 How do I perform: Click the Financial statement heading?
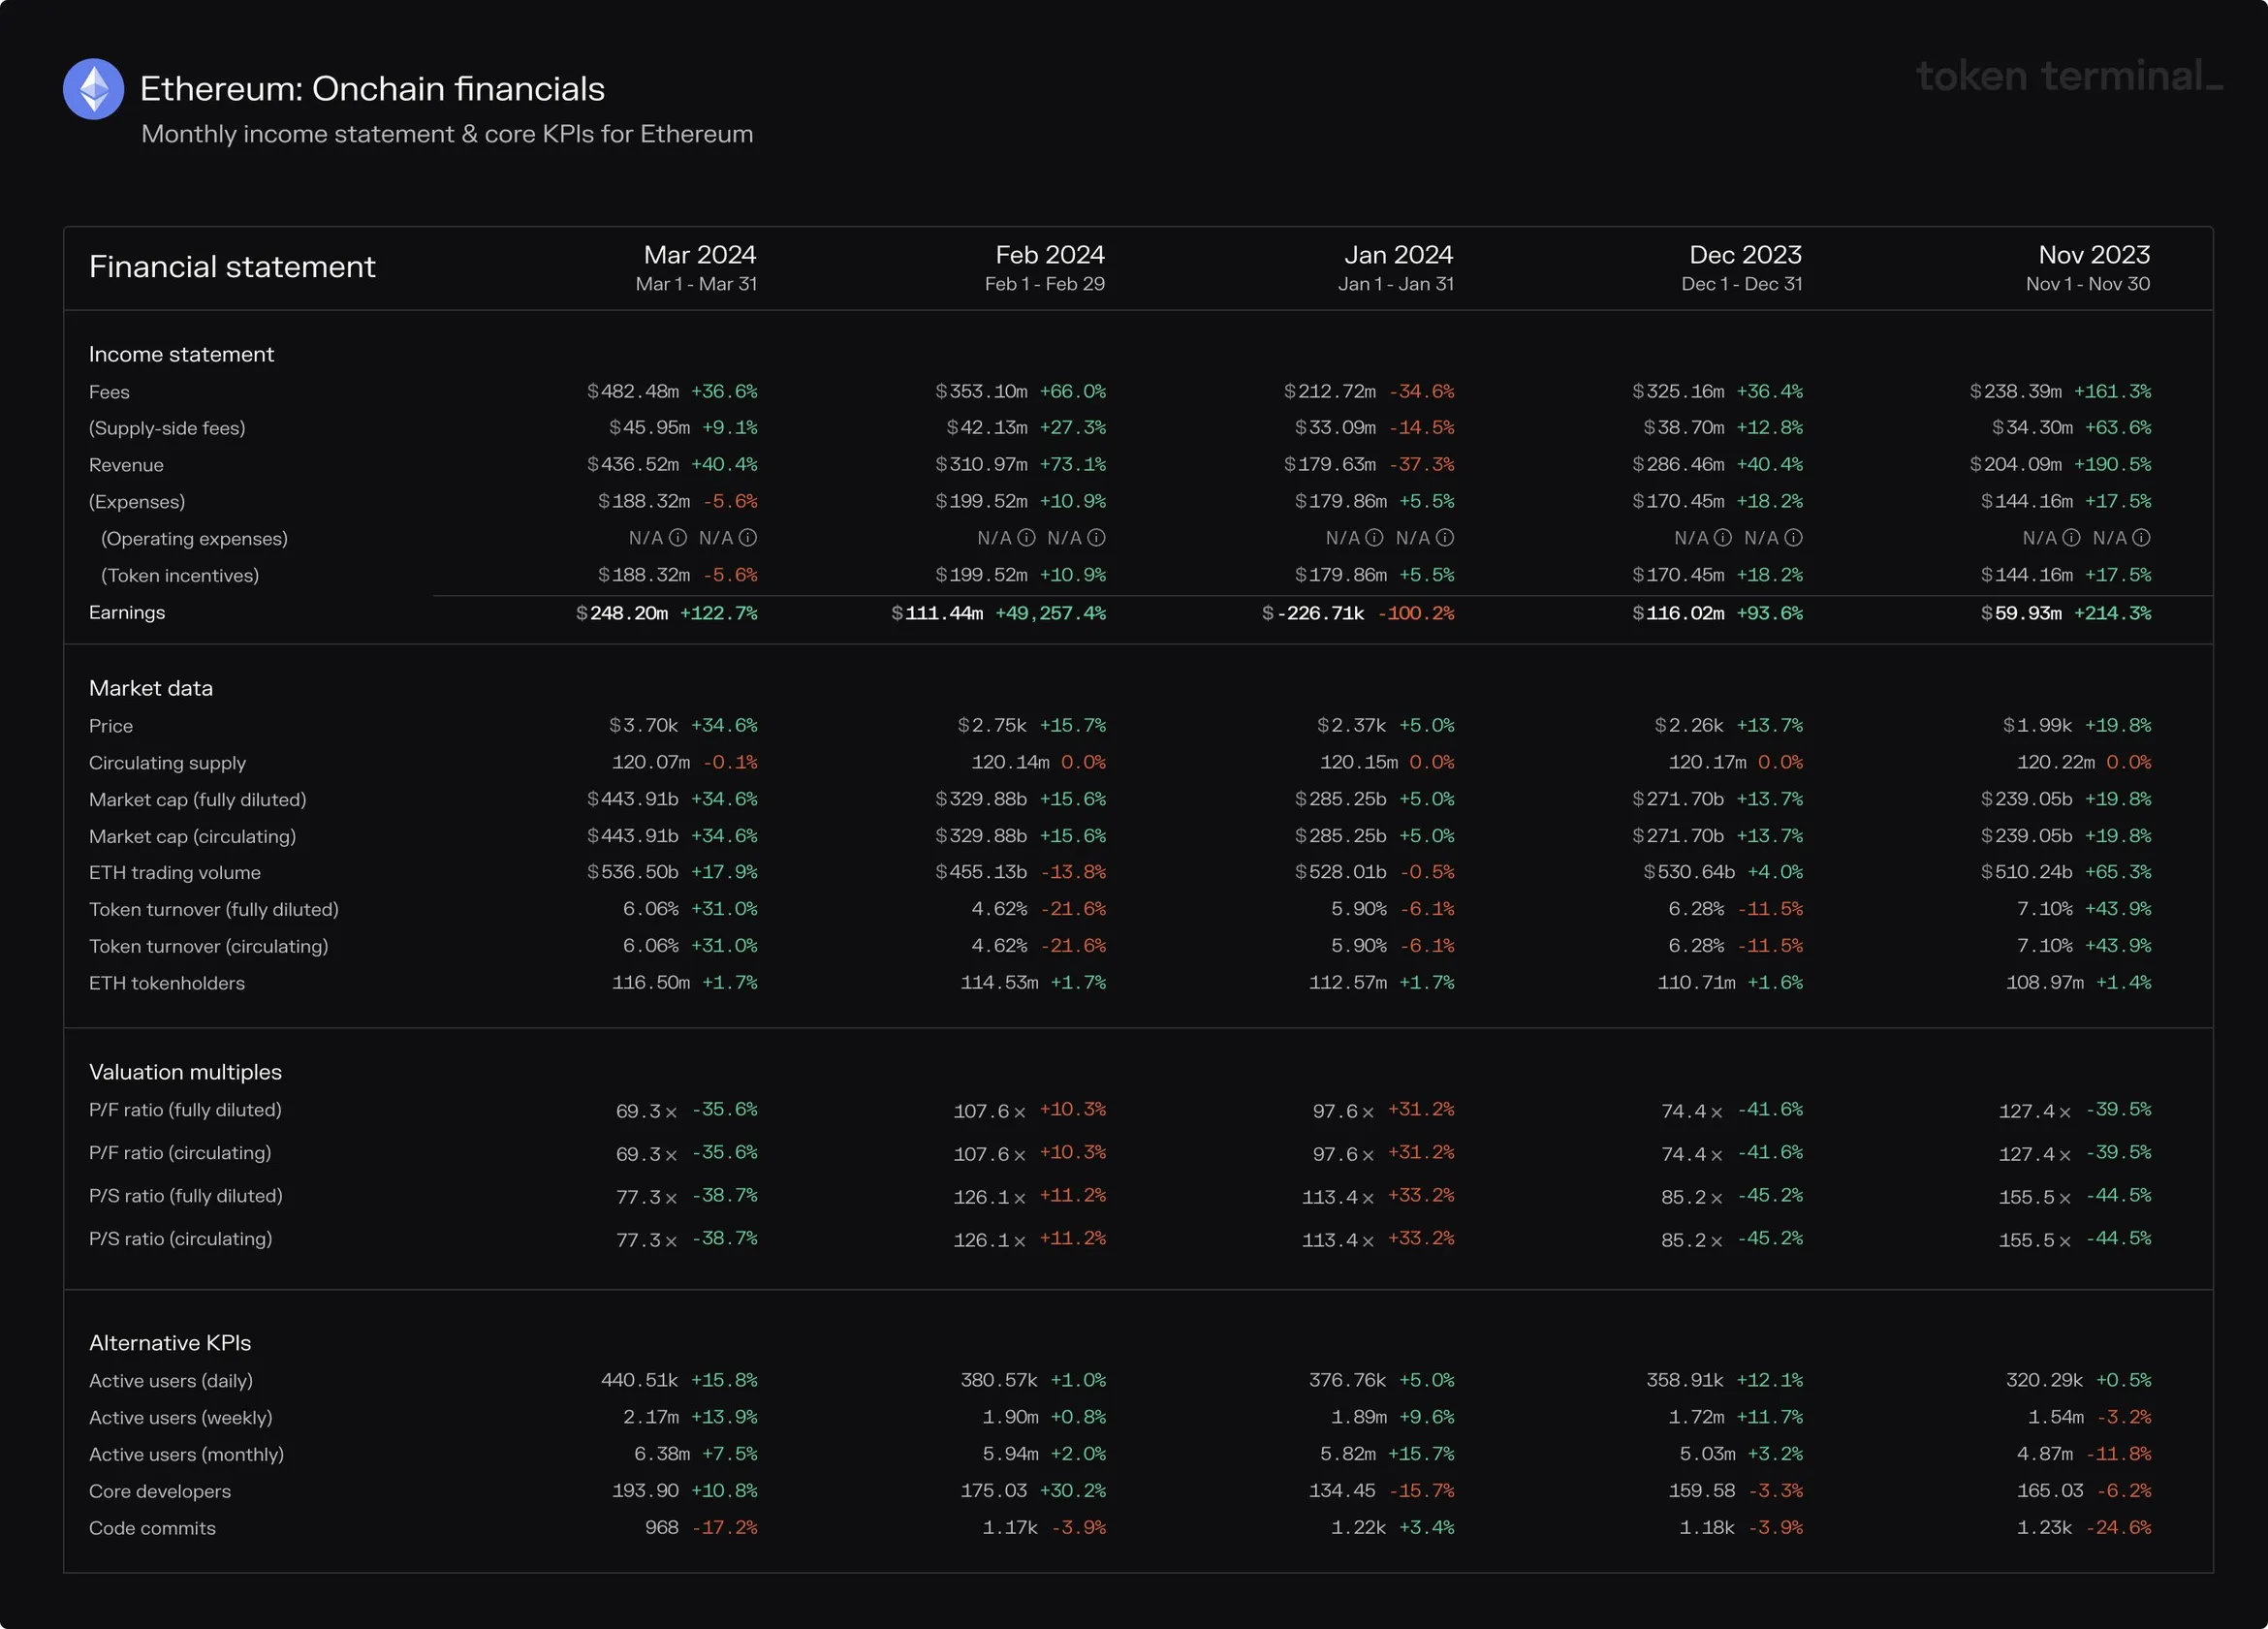point(232,267)
